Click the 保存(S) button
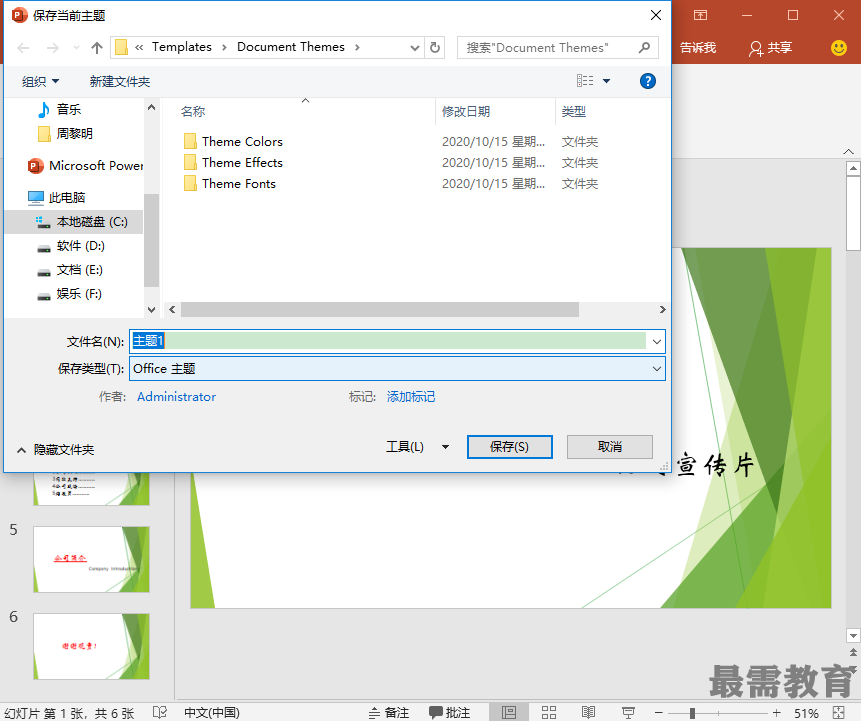 click(x=510, y=447)
